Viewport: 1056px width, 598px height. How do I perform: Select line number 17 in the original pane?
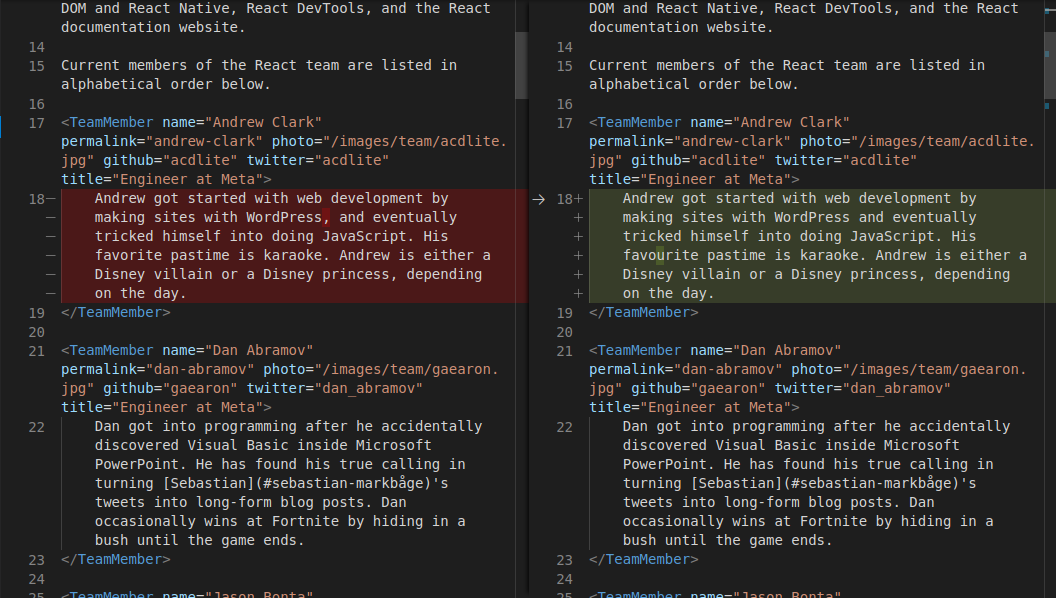point(36,123)
